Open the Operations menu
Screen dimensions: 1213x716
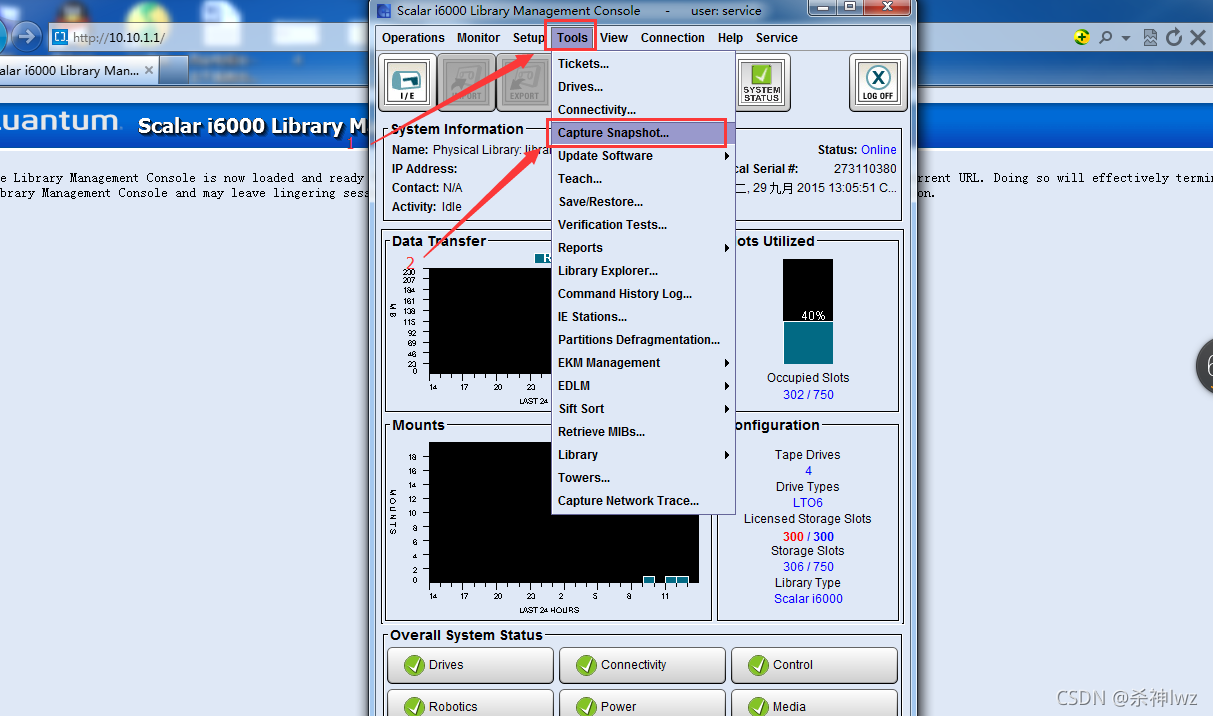tap(413, 38)
